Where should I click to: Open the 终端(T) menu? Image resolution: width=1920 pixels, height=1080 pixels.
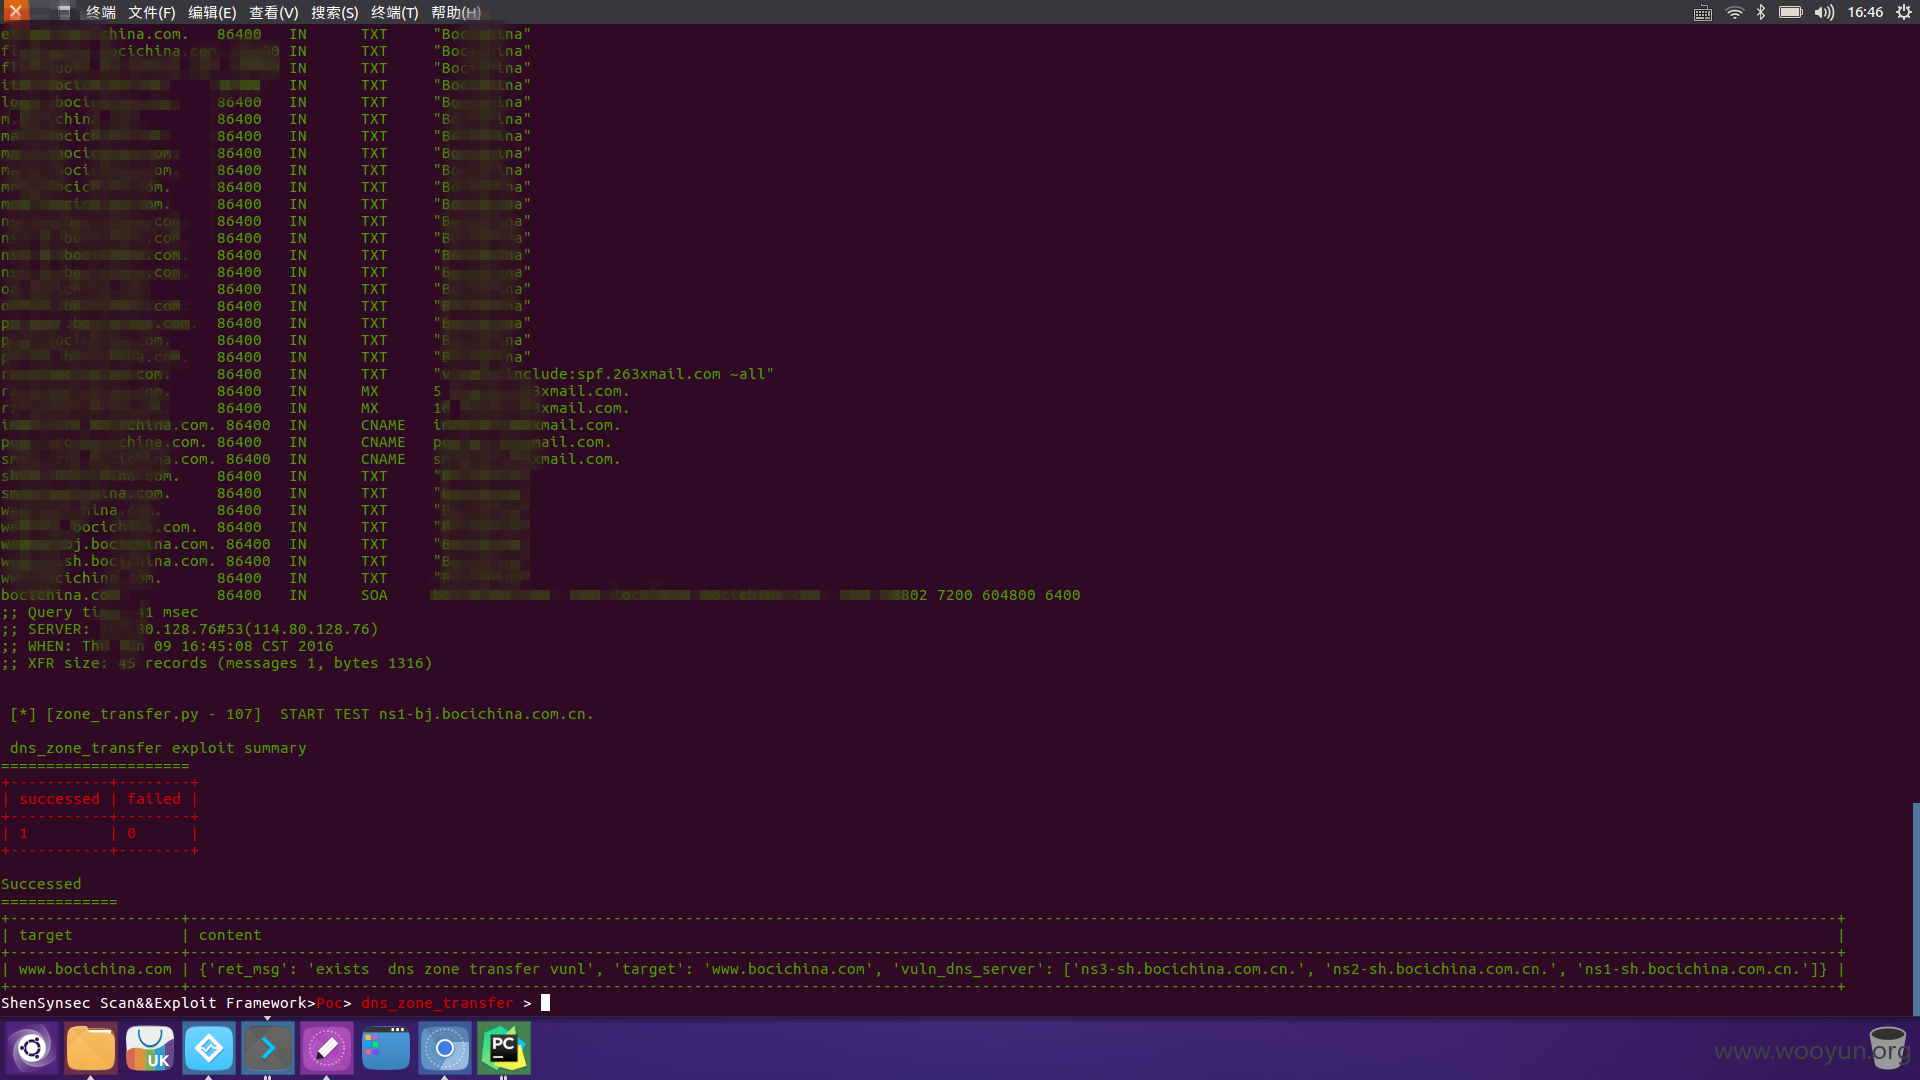click(395, 12)
